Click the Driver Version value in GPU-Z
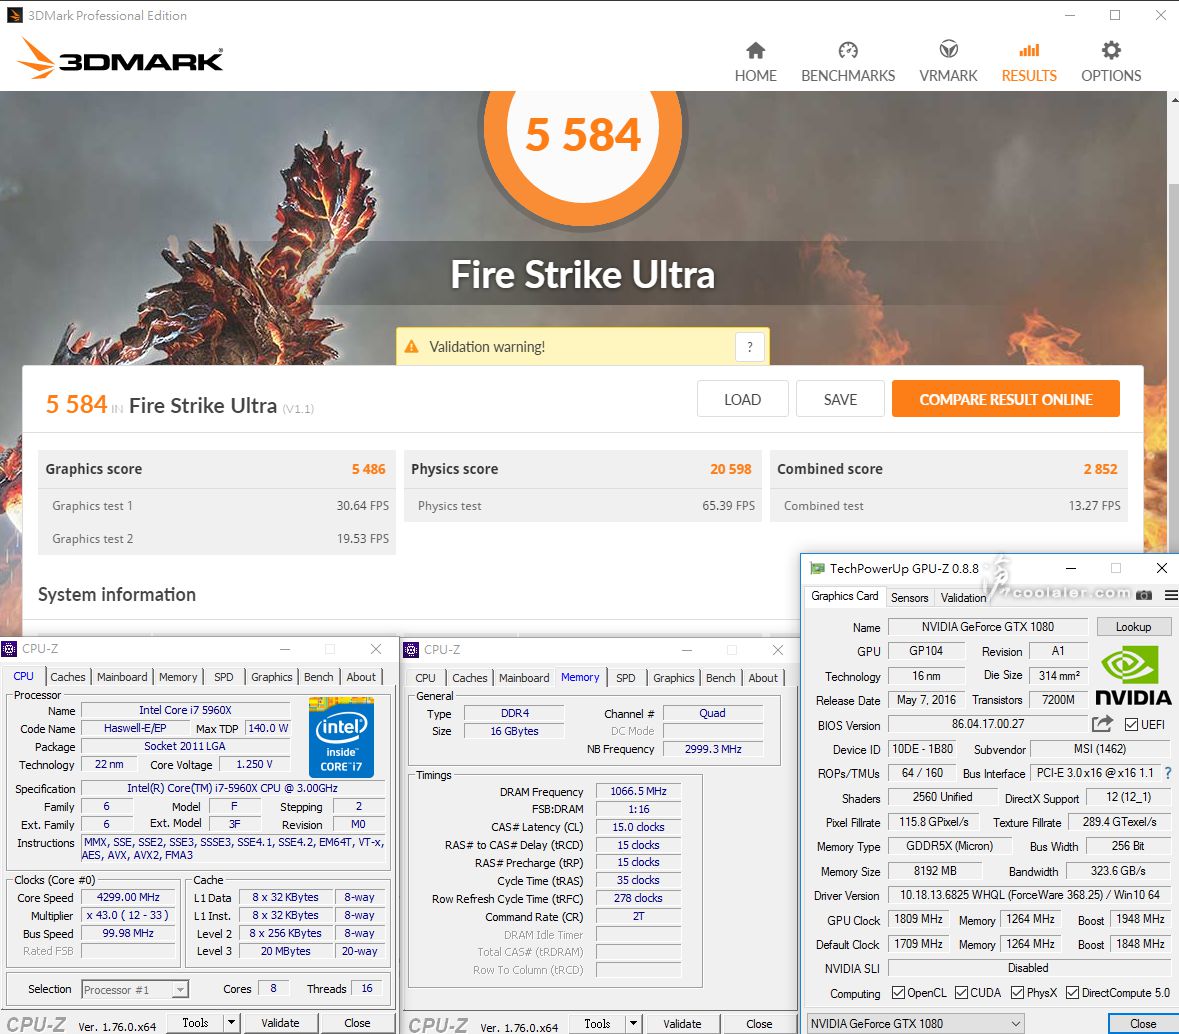Viewport: 1179px width, 1034px height. [1029, 895]
